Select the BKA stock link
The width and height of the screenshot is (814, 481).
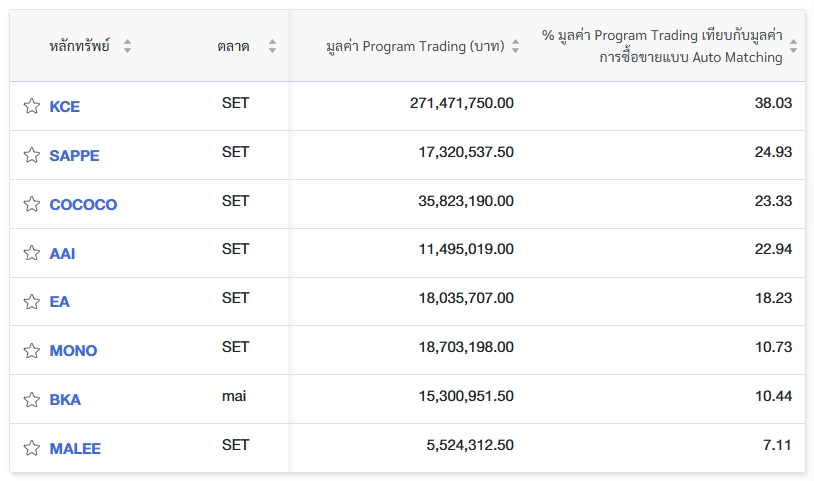[x=65, y=399]
